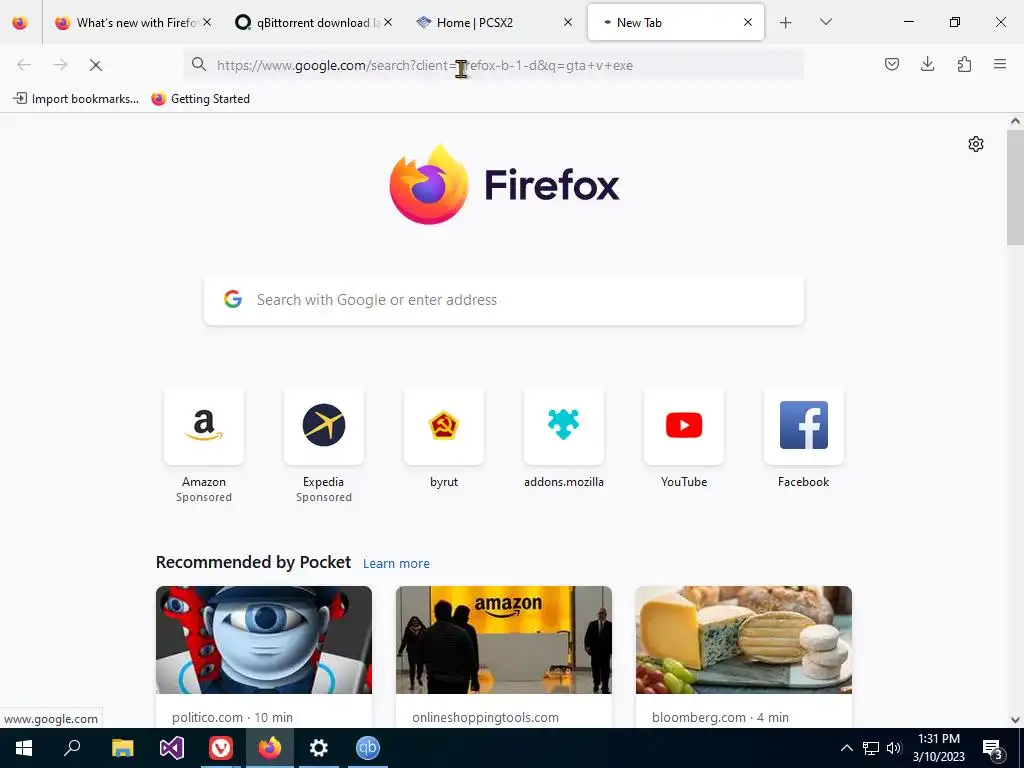Click the Firefox logo on new tab page
This screenshot has width=1024, height=768.
(504, 185)
